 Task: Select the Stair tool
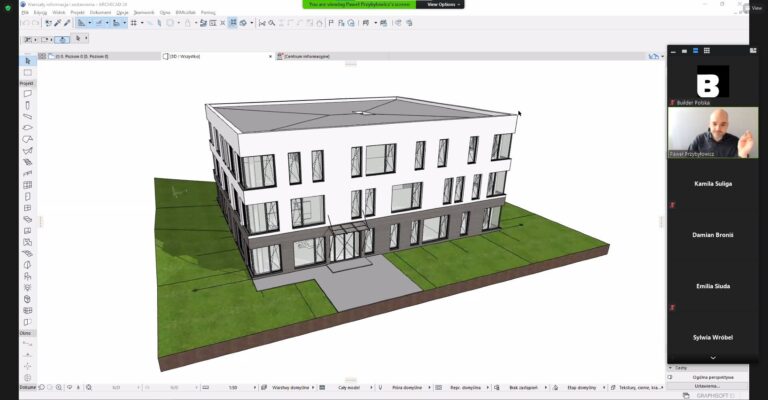pos(28,162)
